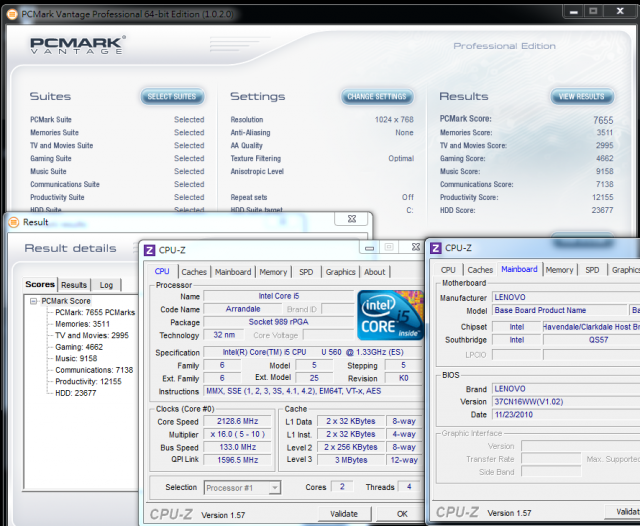Viewport: 640px width, 526px height.
Task: Click the Core Speed 2128.6 MHz field
Action: click(x=238, y=421)
